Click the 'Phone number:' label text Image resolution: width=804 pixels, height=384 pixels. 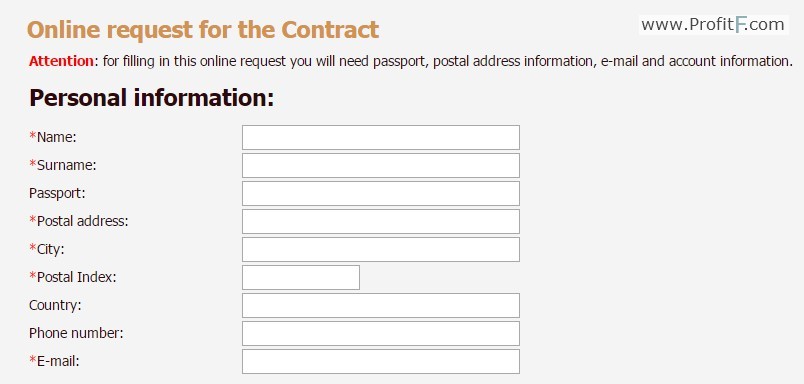76,333
